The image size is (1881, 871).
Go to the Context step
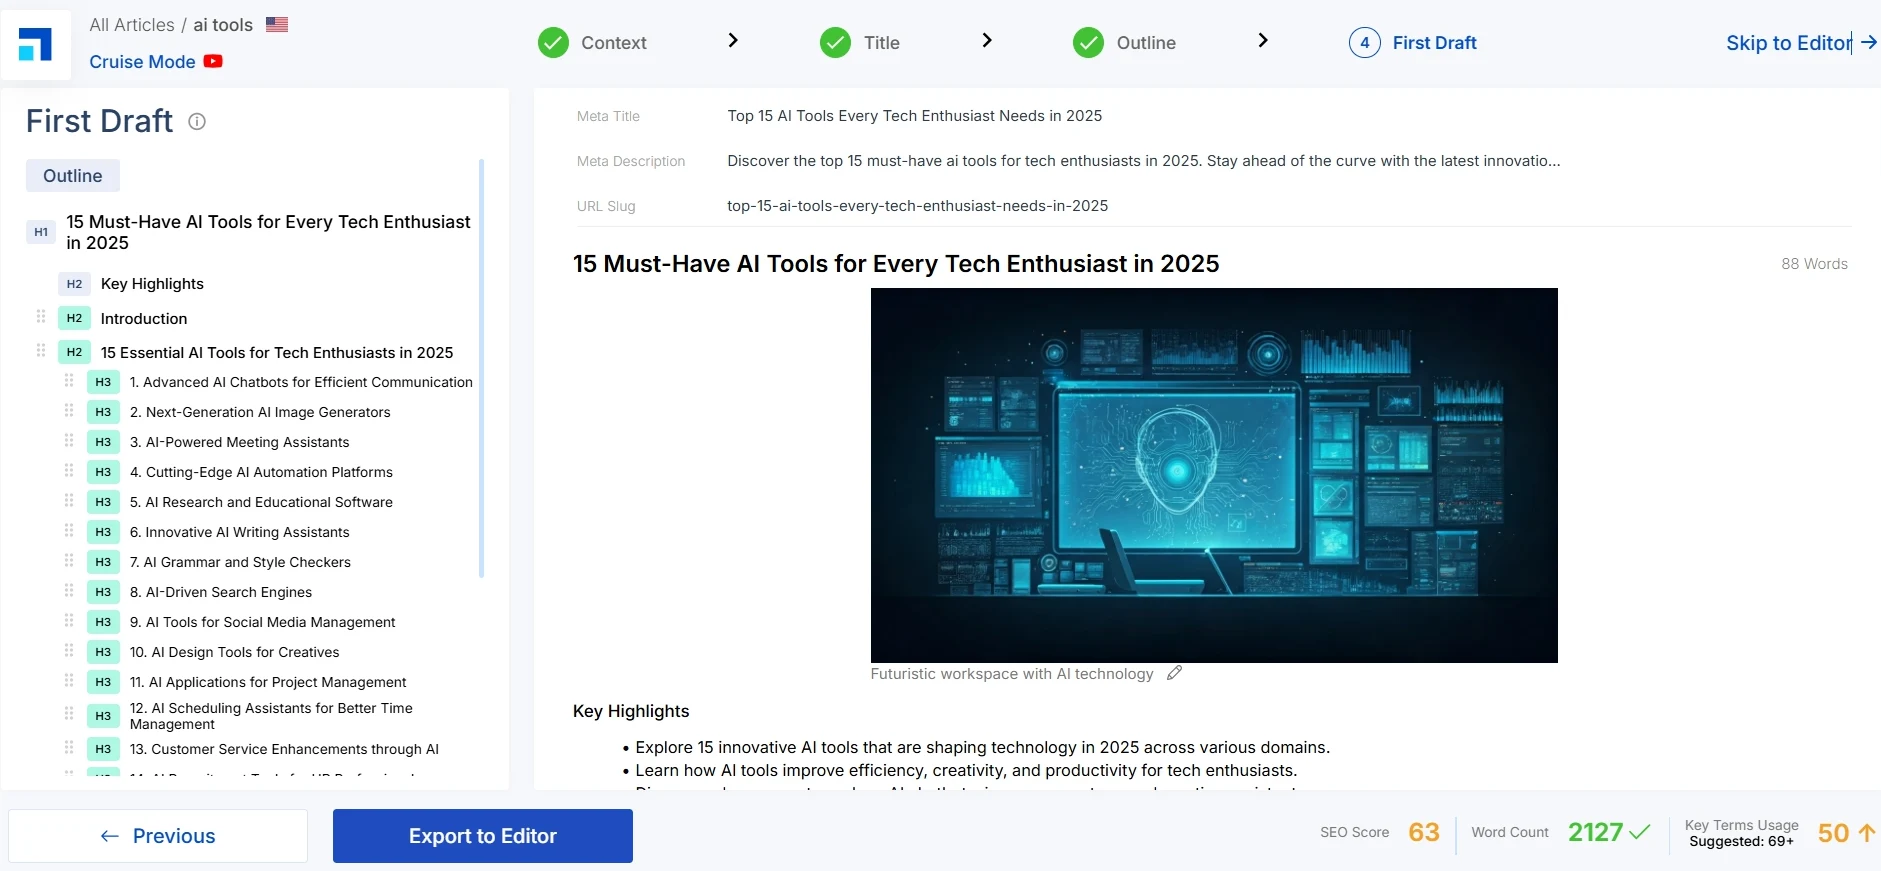click(x=614, y=43)
